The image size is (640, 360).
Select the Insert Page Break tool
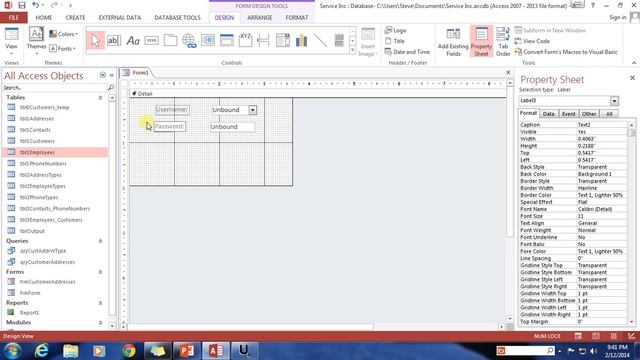[264, 40]
